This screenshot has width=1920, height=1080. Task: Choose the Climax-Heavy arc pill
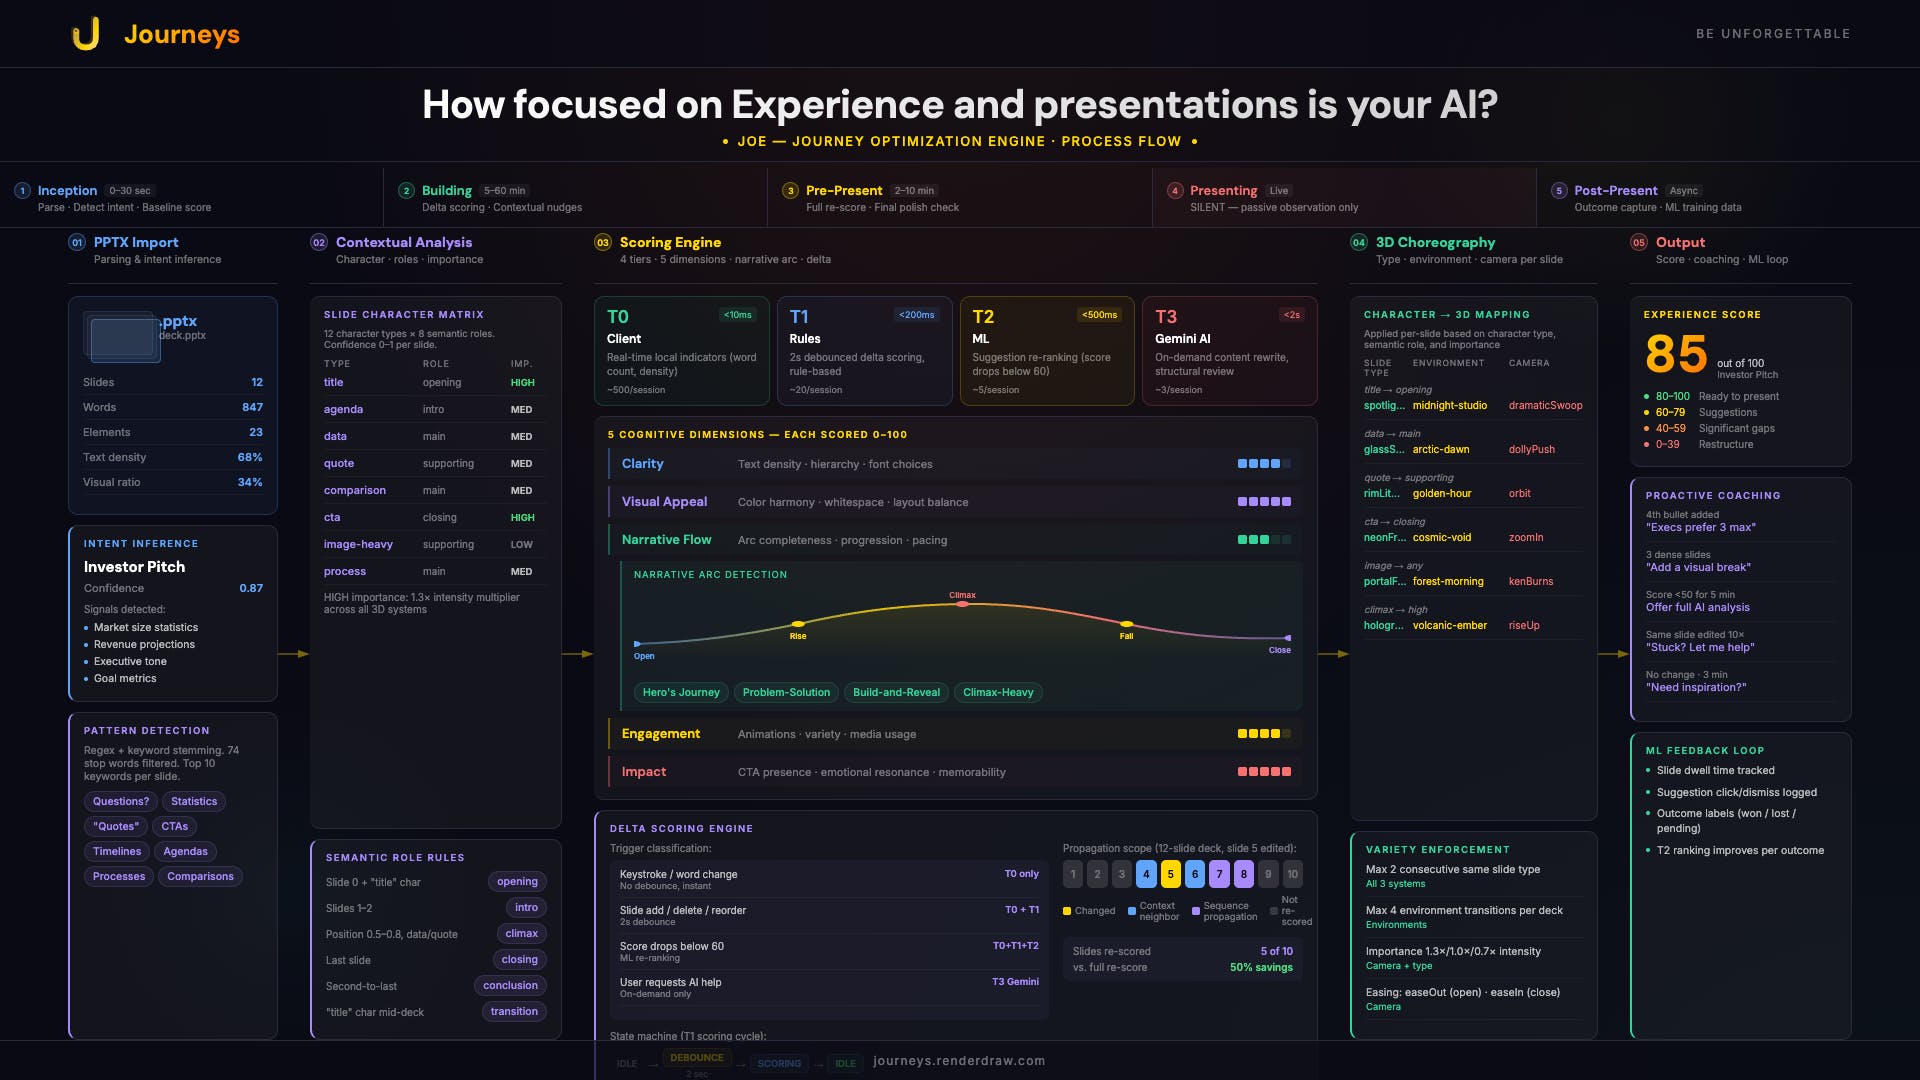pos(998,692)
